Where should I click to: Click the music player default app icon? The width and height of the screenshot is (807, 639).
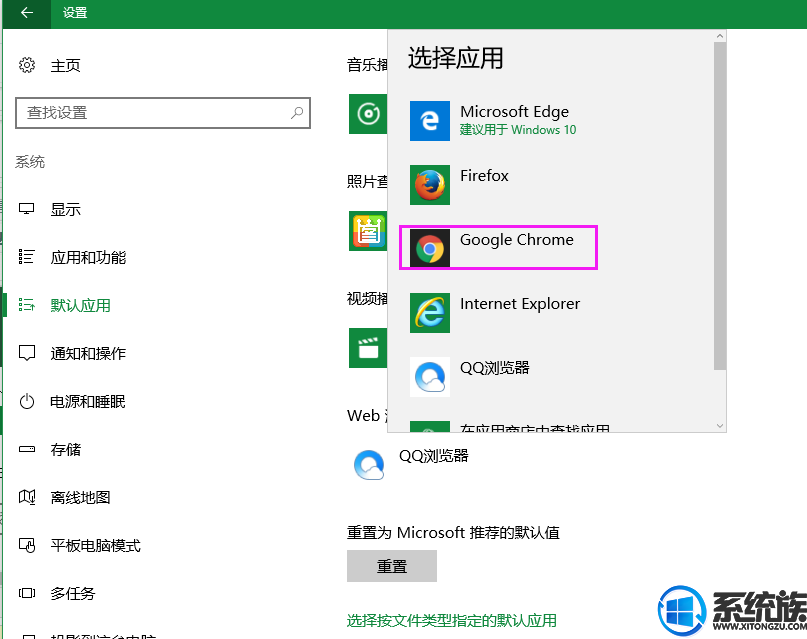pos(367,114)
